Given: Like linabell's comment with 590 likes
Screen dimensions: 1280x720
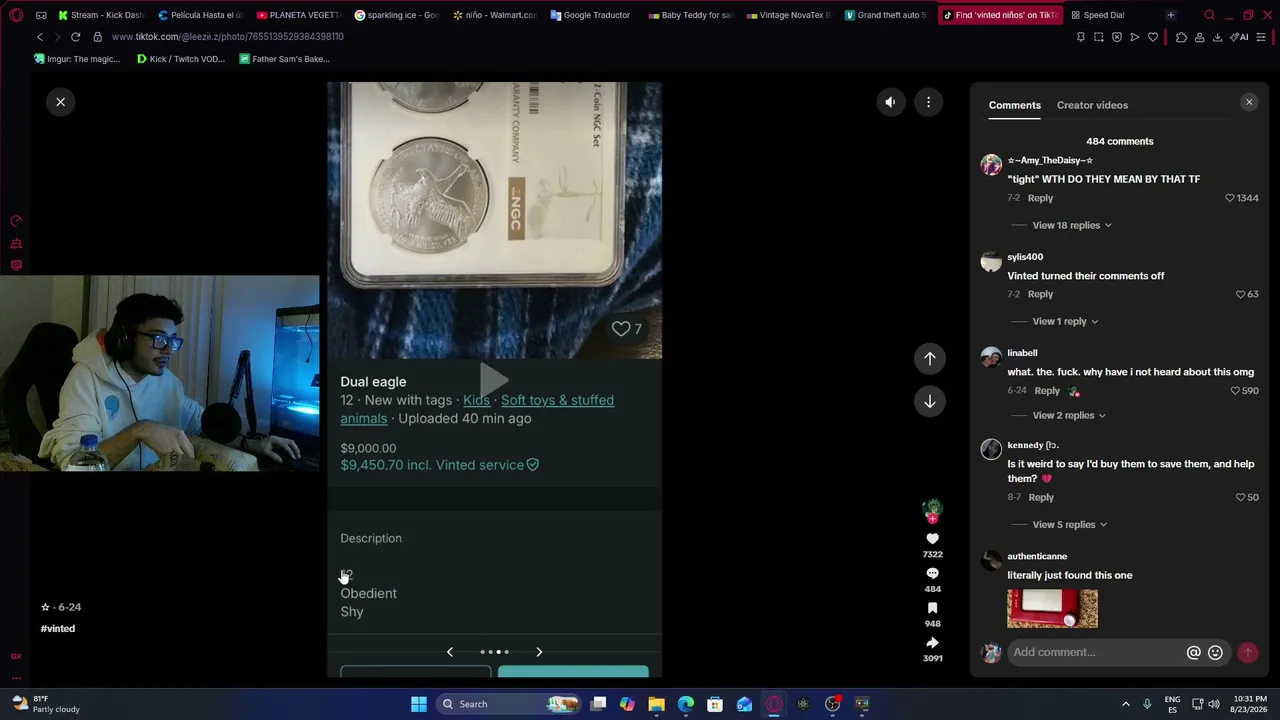Looking at the screenshot, I should click(1235, 391).
